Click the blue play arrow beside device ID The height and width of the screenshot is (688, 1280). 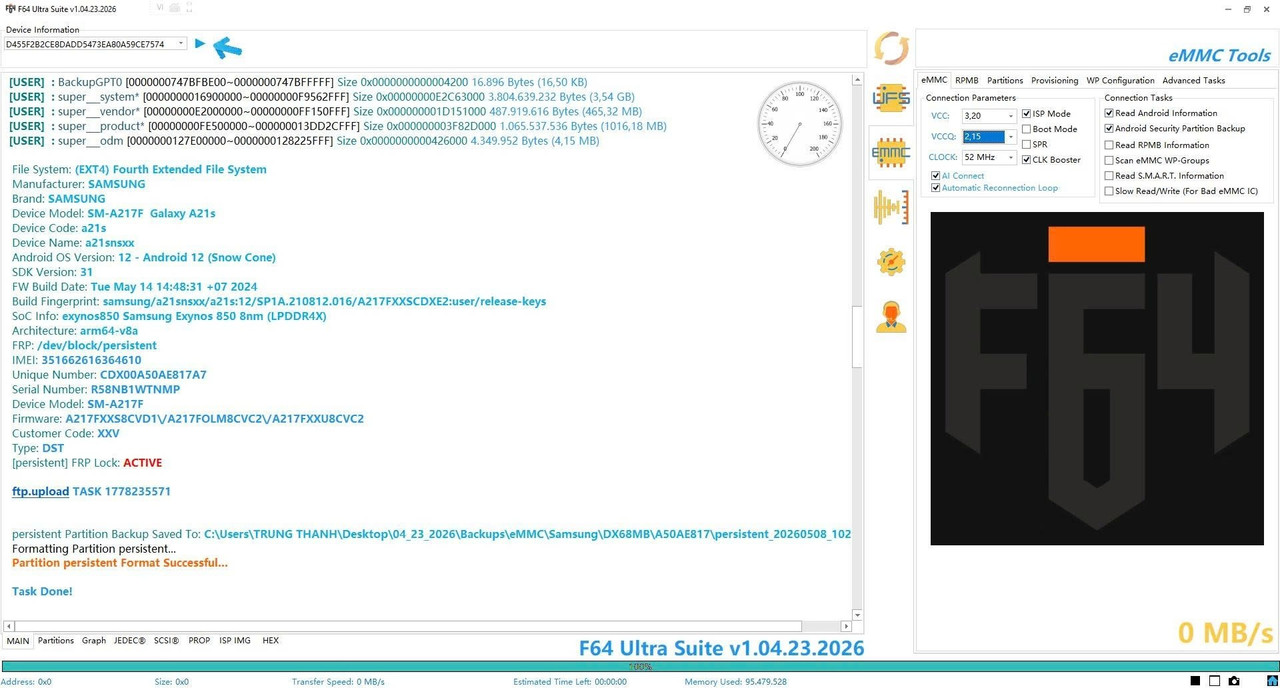200,44
